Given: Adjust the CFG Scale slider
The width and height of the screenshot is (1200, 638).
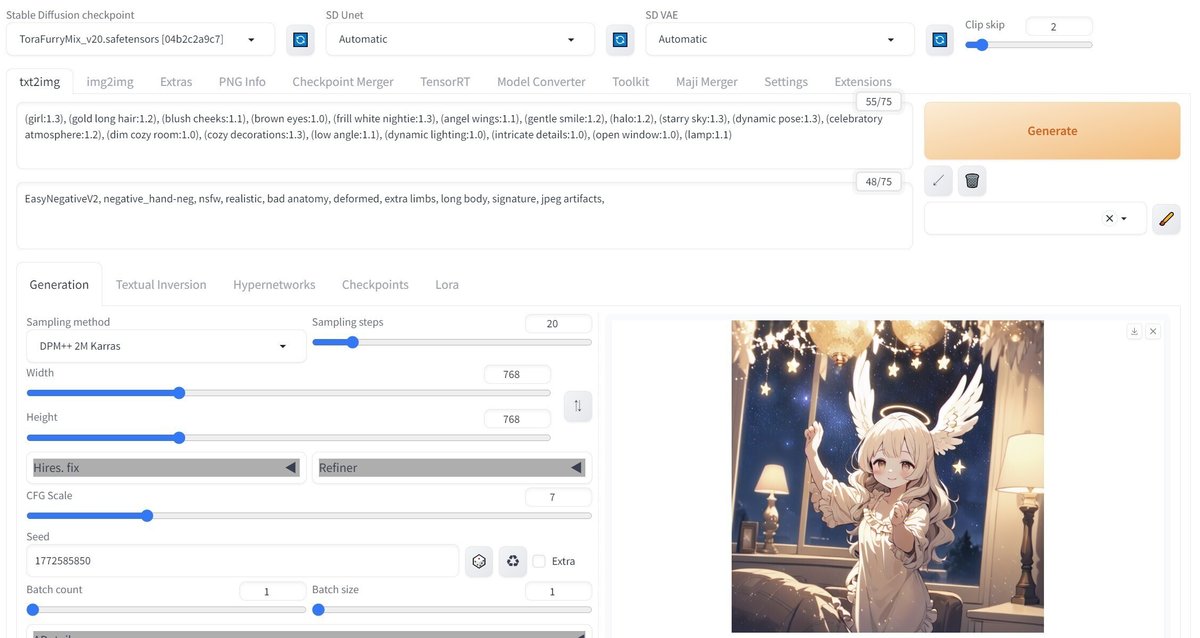Looking at the screenshot, I should 147,515.
